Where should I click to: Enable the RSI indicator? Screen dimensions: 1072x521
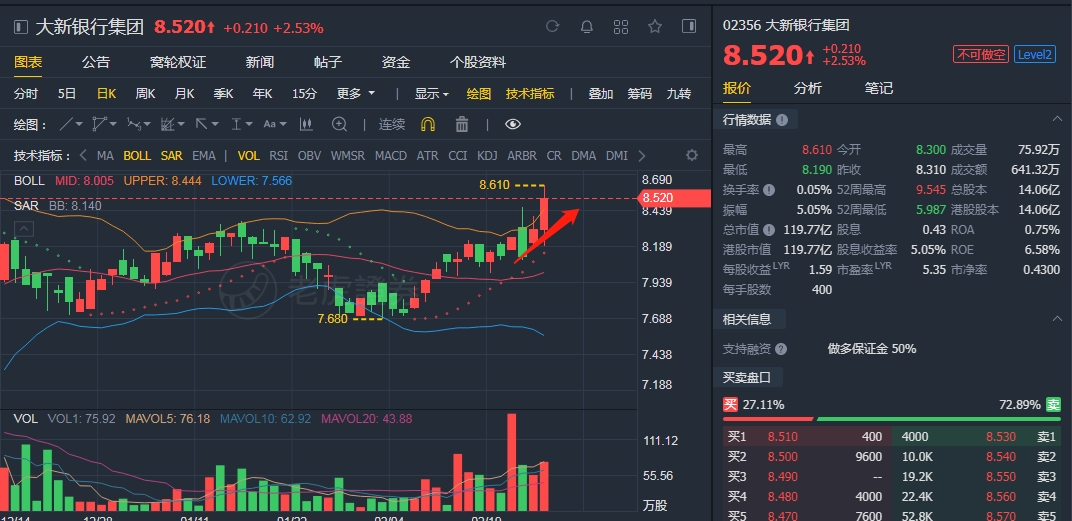(278, 156)
